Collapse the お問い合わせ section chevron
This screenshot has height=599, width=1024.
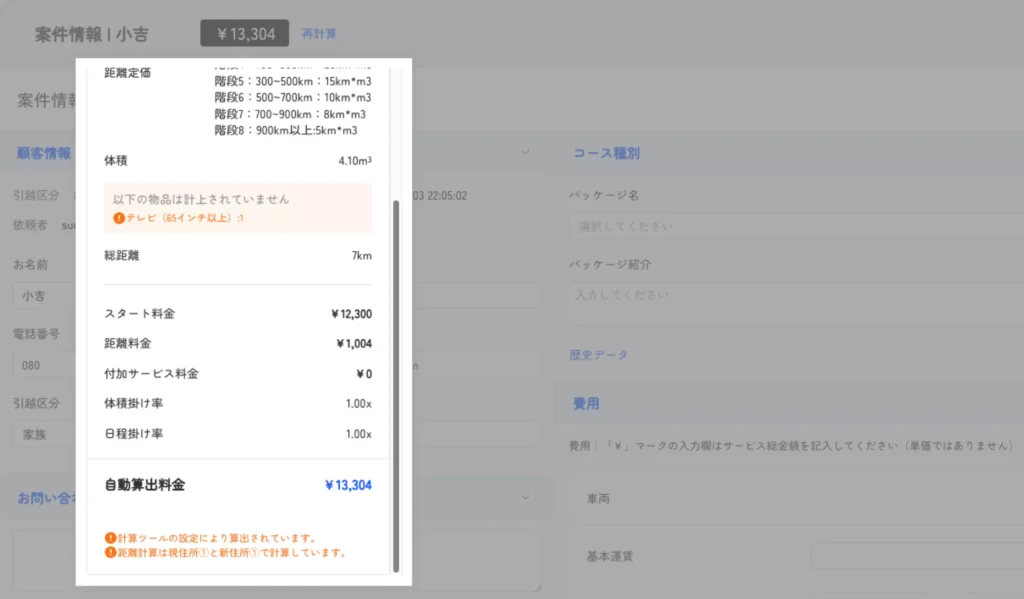tap(525, 497)
